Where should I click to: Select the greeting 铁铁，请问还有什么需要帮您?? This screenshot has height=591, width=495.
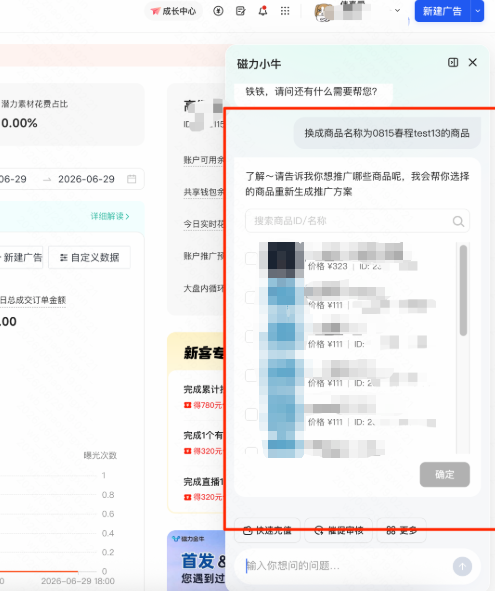click(311, 92)
